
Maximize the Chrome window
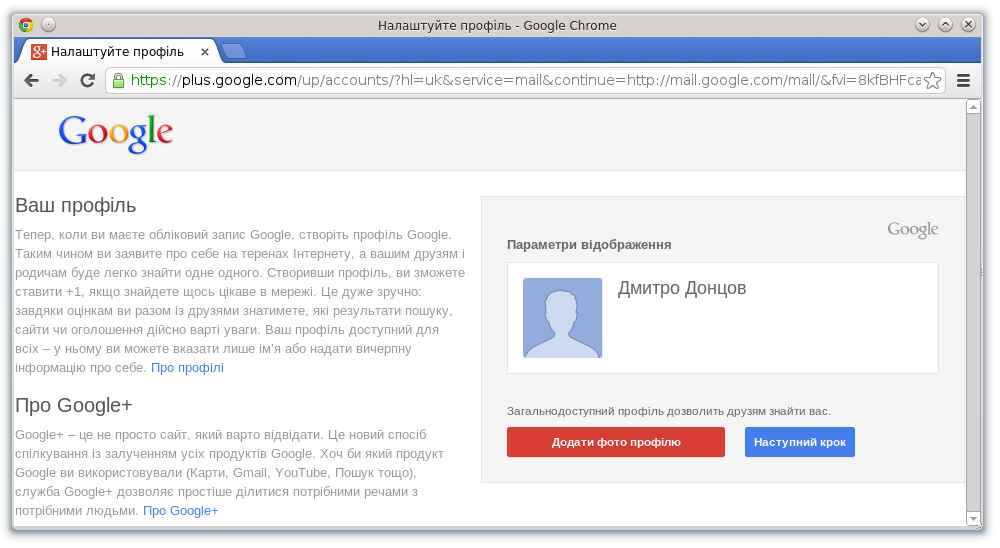[945, 25]
